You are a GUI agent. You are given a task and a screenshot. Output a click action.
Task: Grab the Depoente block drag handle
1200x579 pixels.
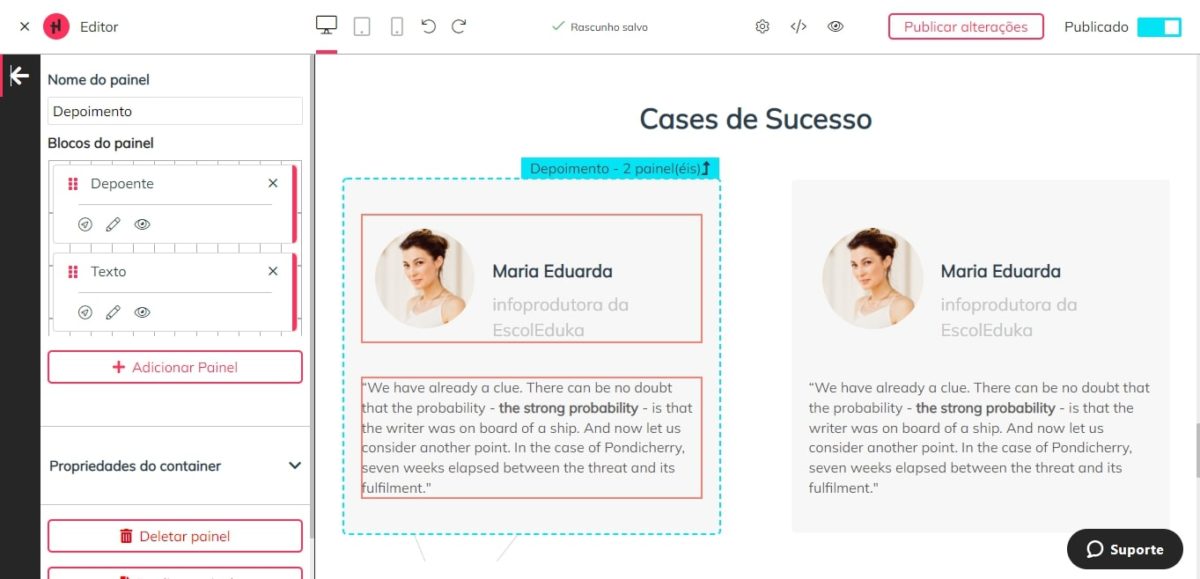(x=73, y=184)
